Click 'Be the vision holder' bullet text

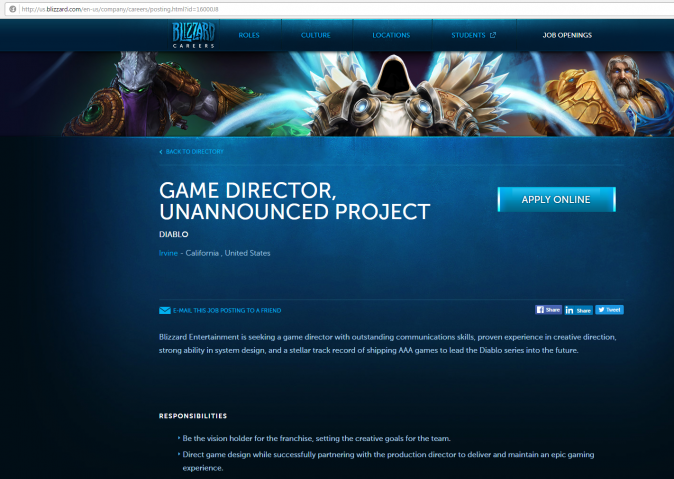tap(316, 439)
